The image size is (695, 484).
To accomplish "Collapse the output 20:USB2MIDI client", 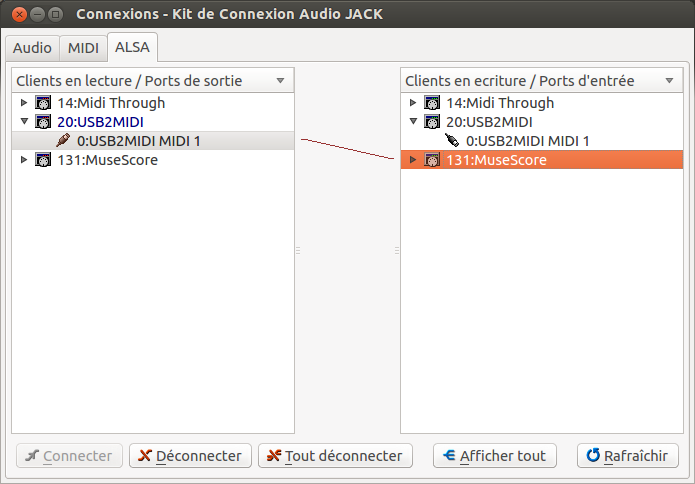I will pos(24,122).
